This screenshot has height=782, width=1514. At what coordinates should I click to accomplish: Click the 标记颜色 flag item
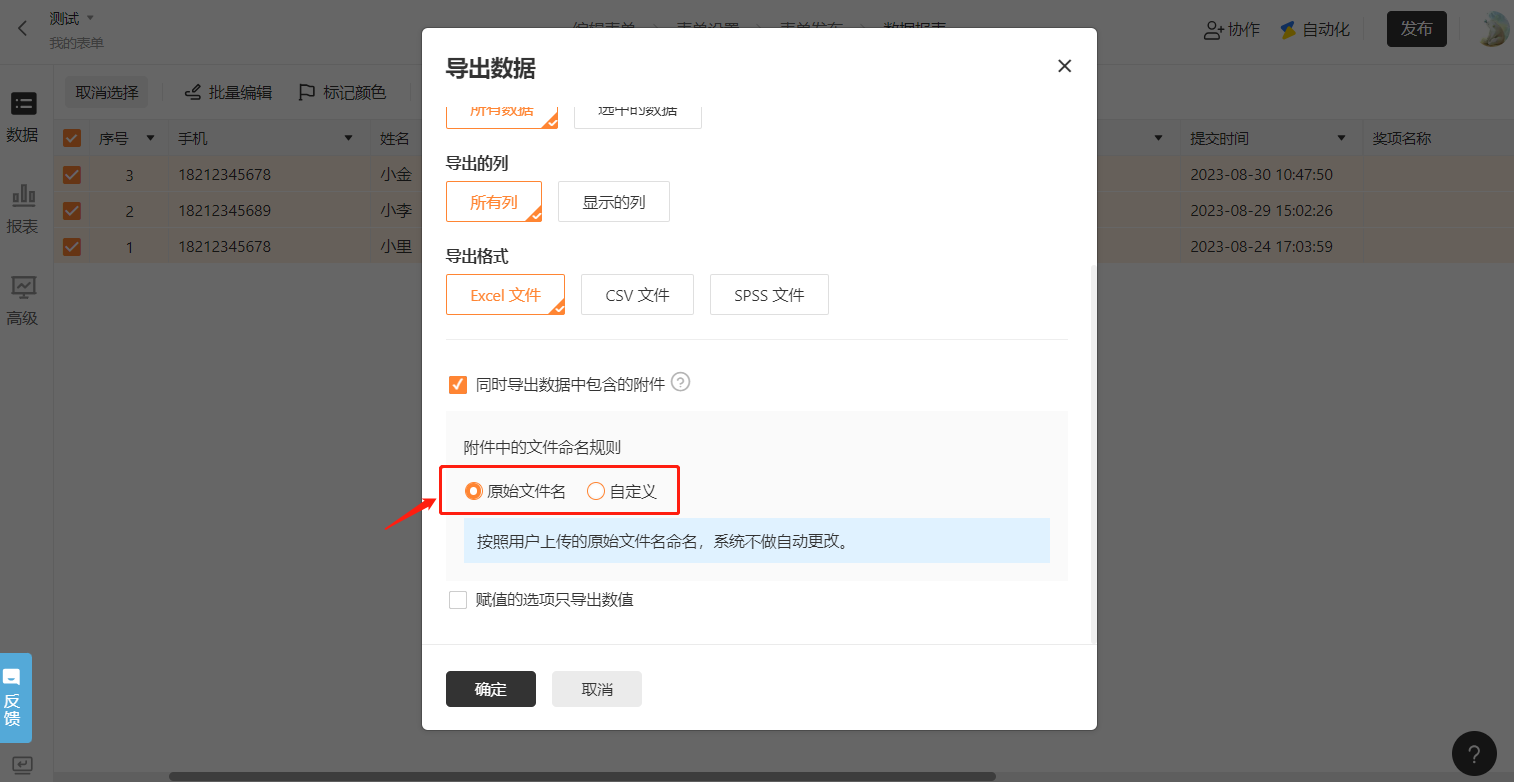[342, 93]
